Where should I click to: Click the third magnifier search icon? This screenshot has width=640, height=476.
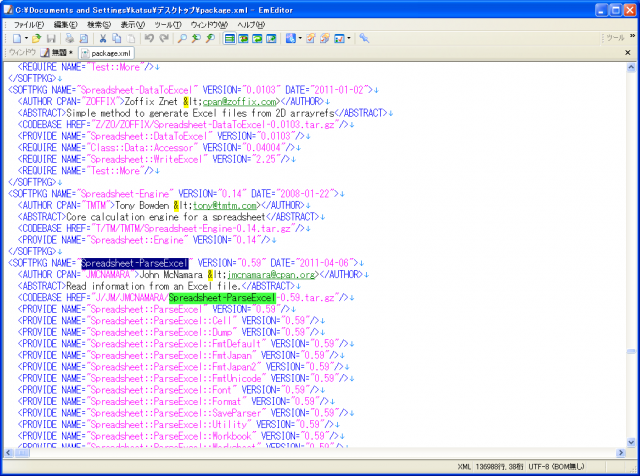click(x=211, y=38)
